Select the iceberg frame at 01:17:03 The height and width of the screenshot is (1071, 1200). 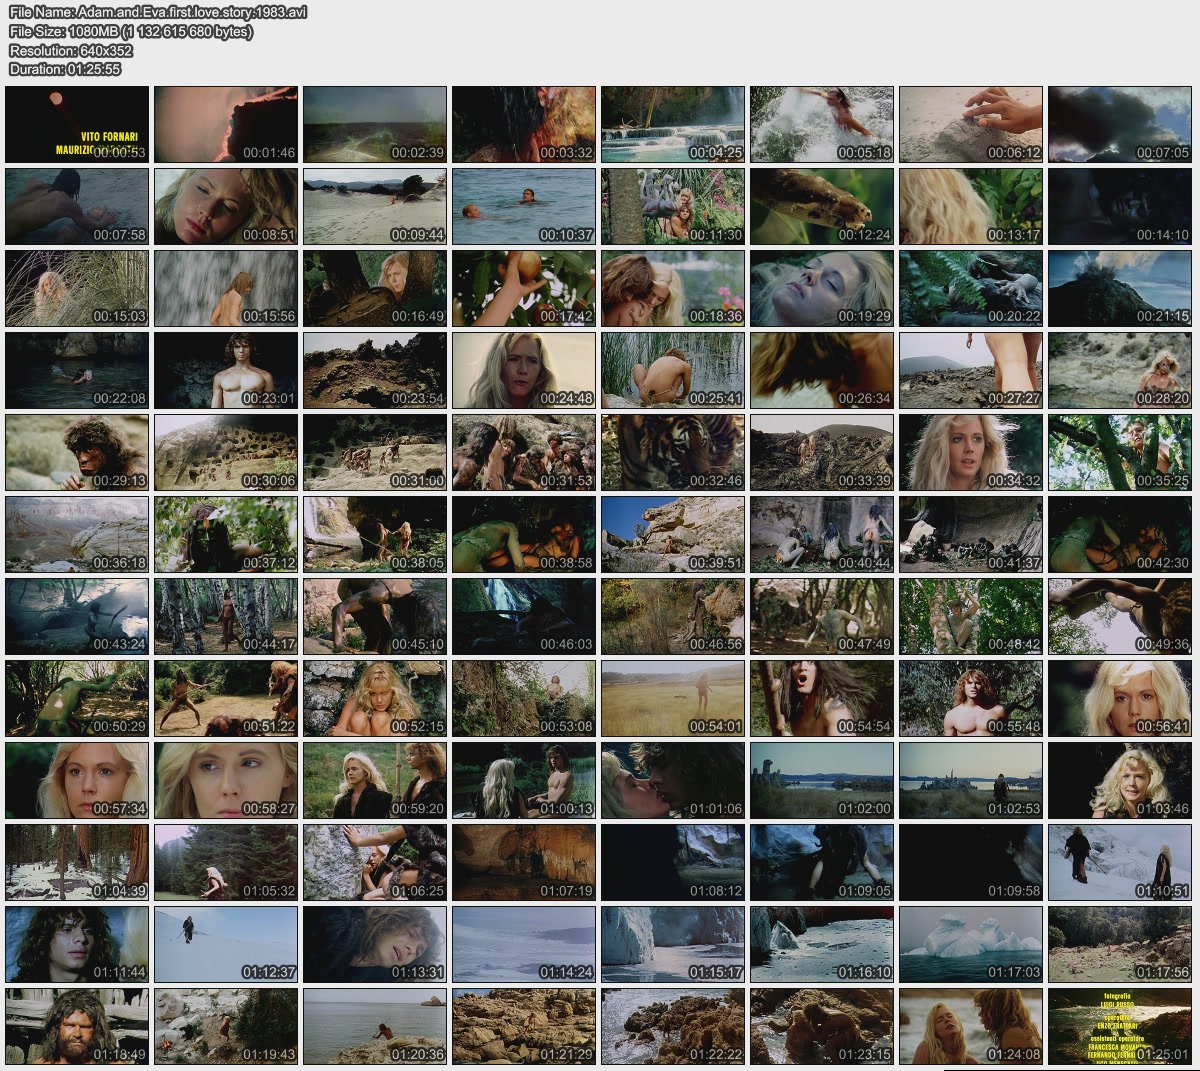971,944
